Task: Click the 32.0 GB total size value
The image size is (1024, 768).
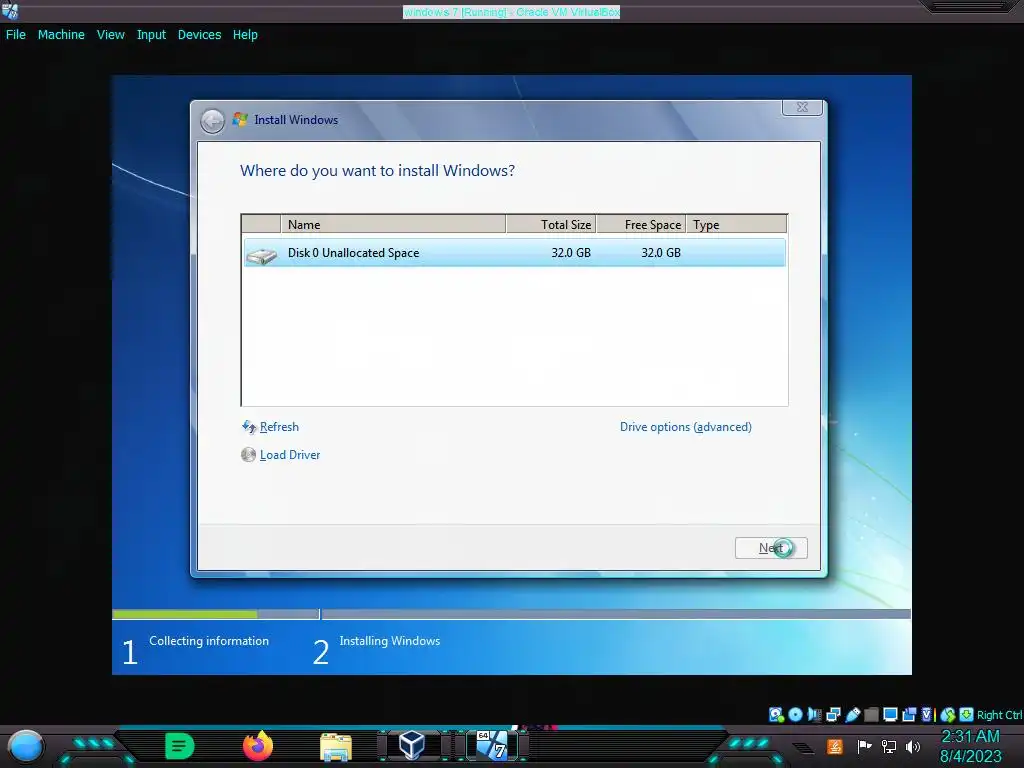Action: (x=571, y=253)
